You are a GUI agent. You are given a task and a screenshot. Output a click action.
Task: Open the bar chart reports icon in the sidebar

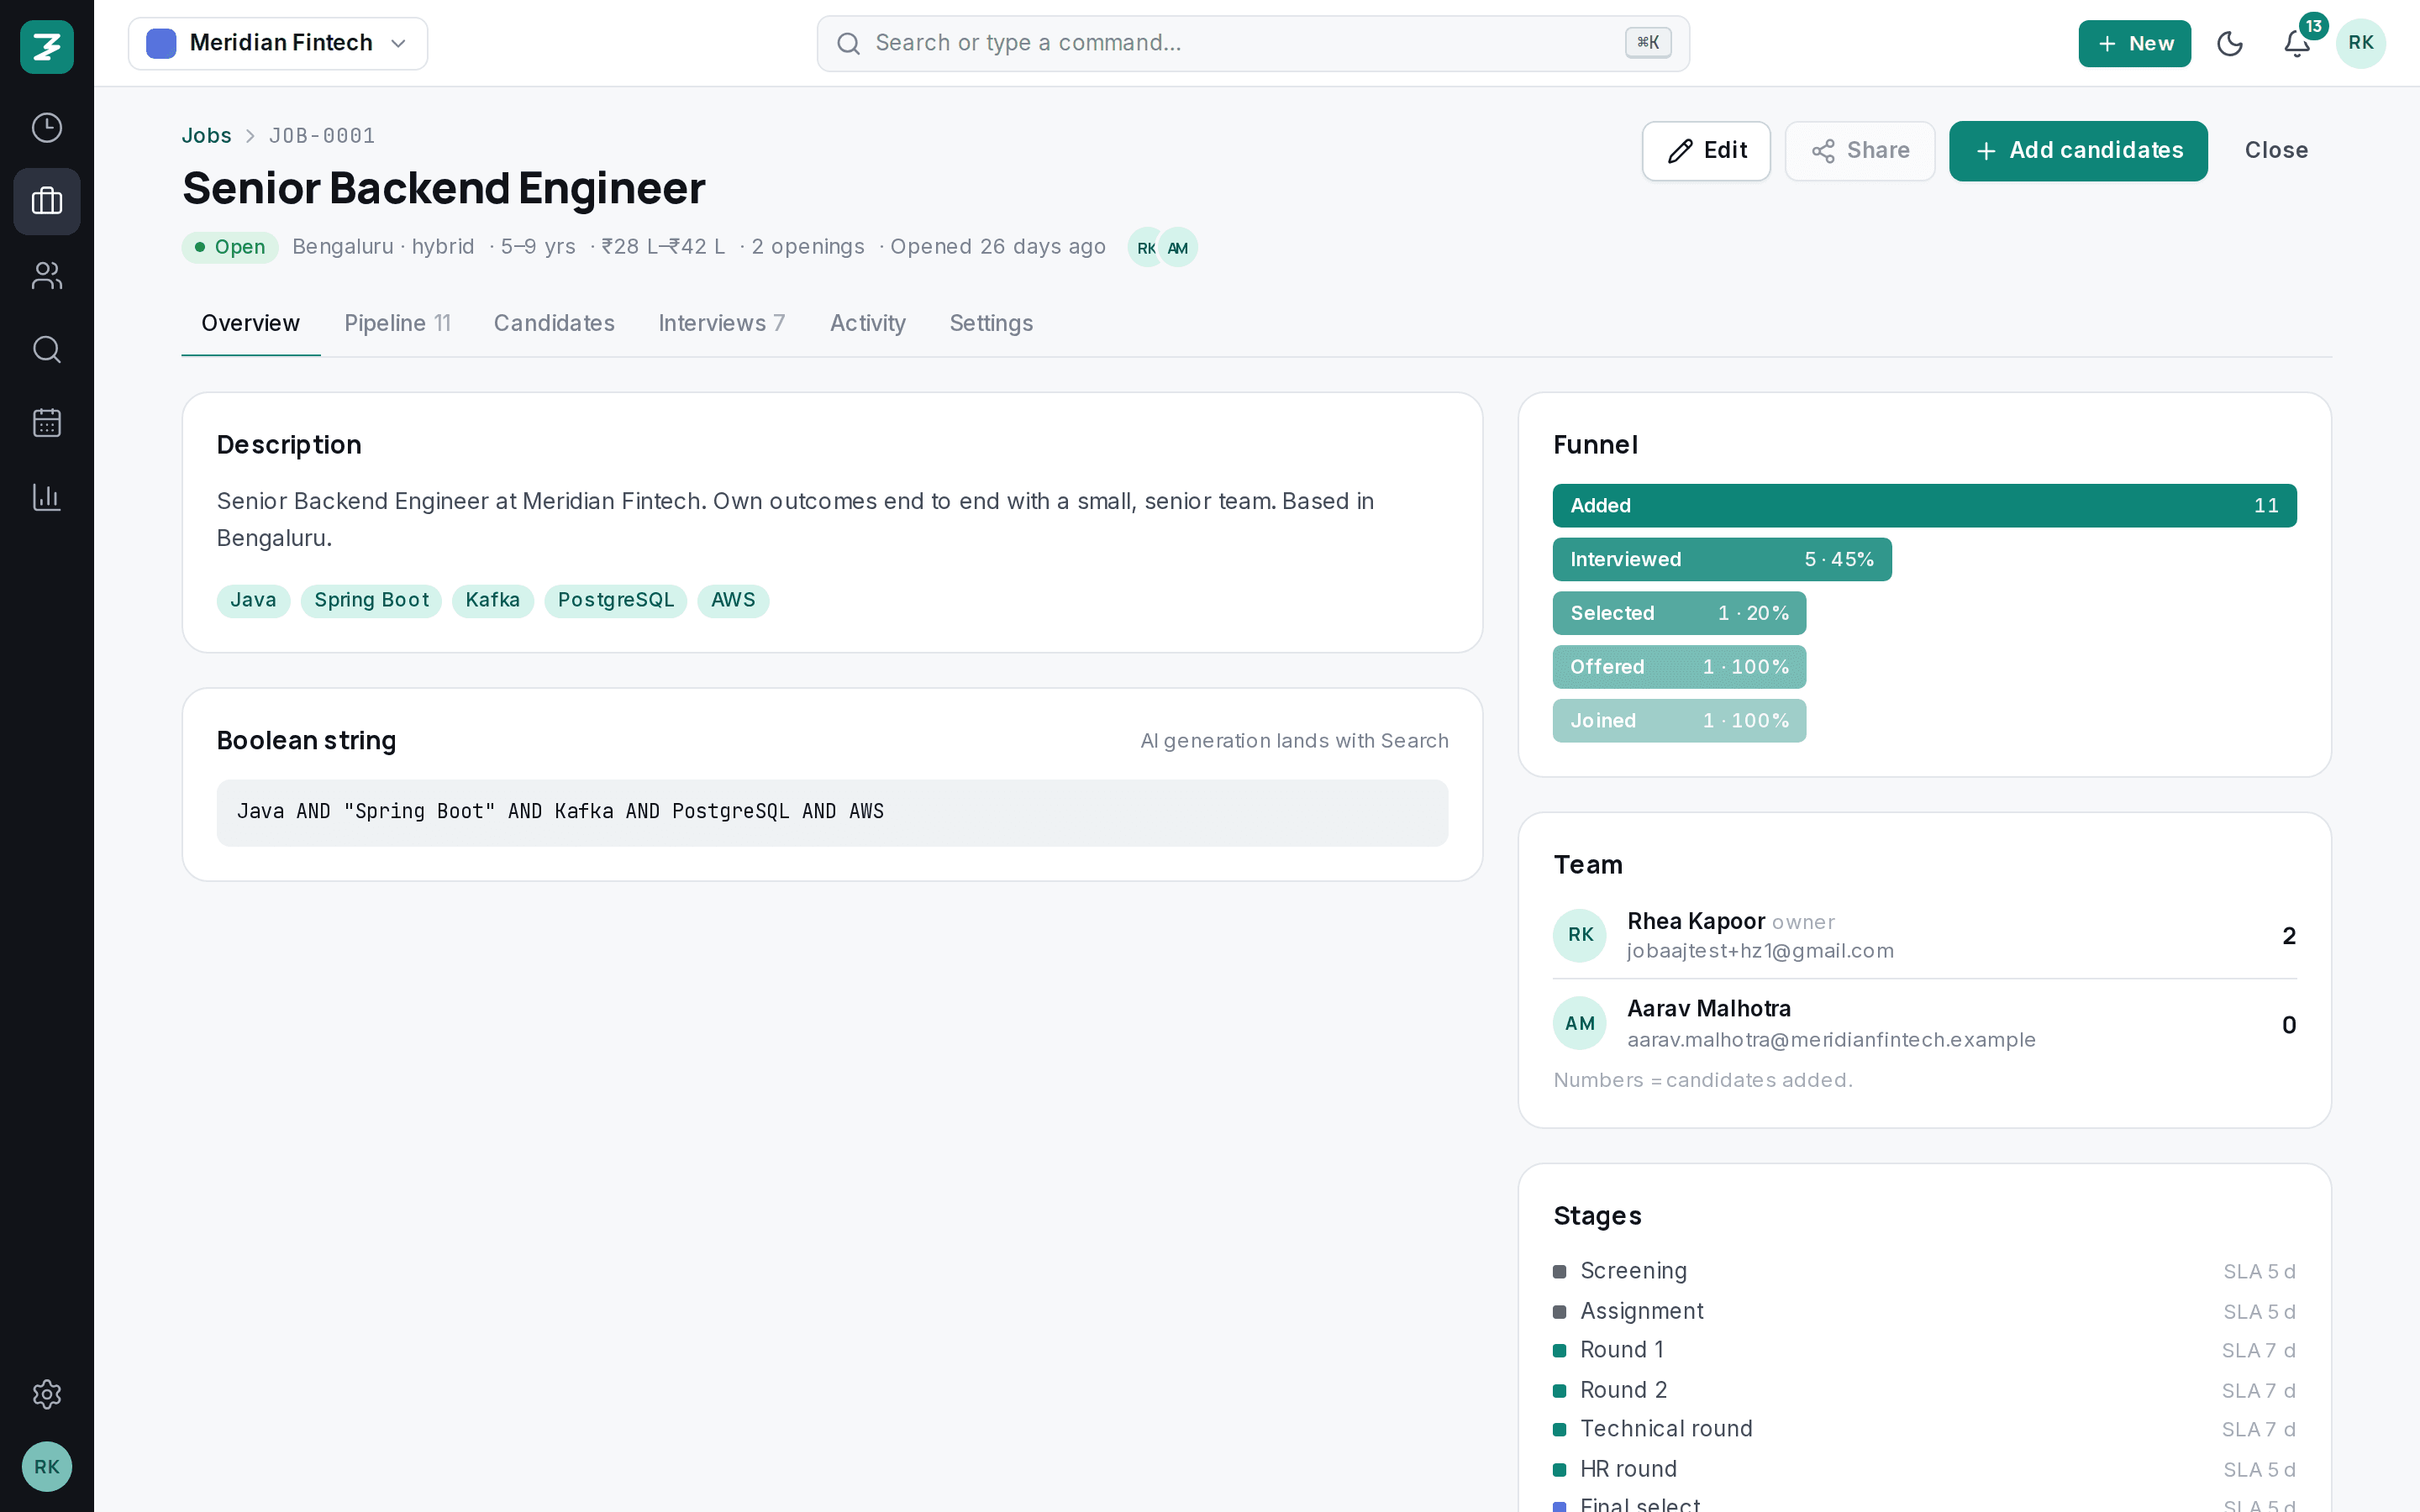click(x=47, y=497)
